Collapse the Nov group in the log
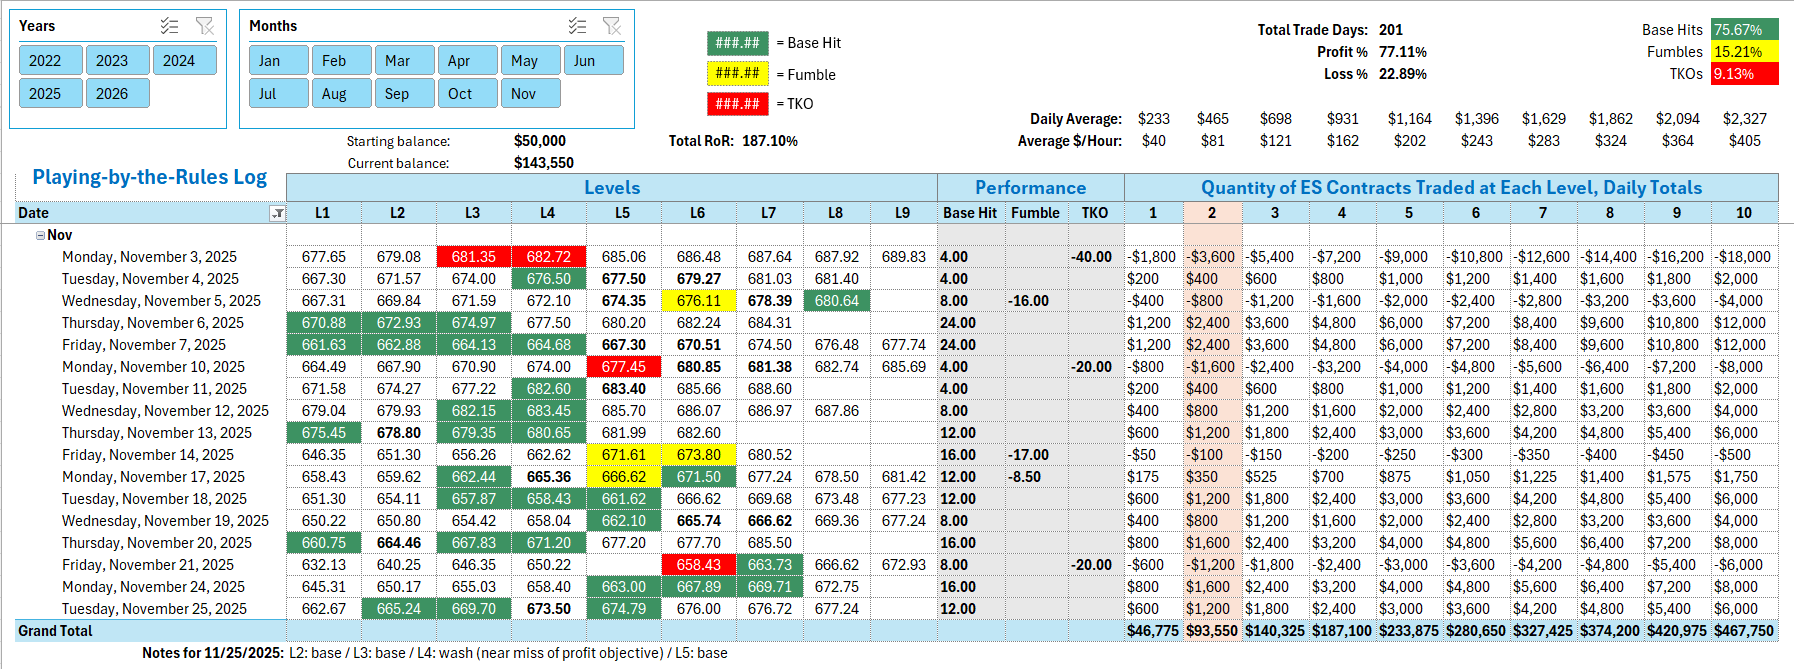1794x669 pixels. (40, 236)
